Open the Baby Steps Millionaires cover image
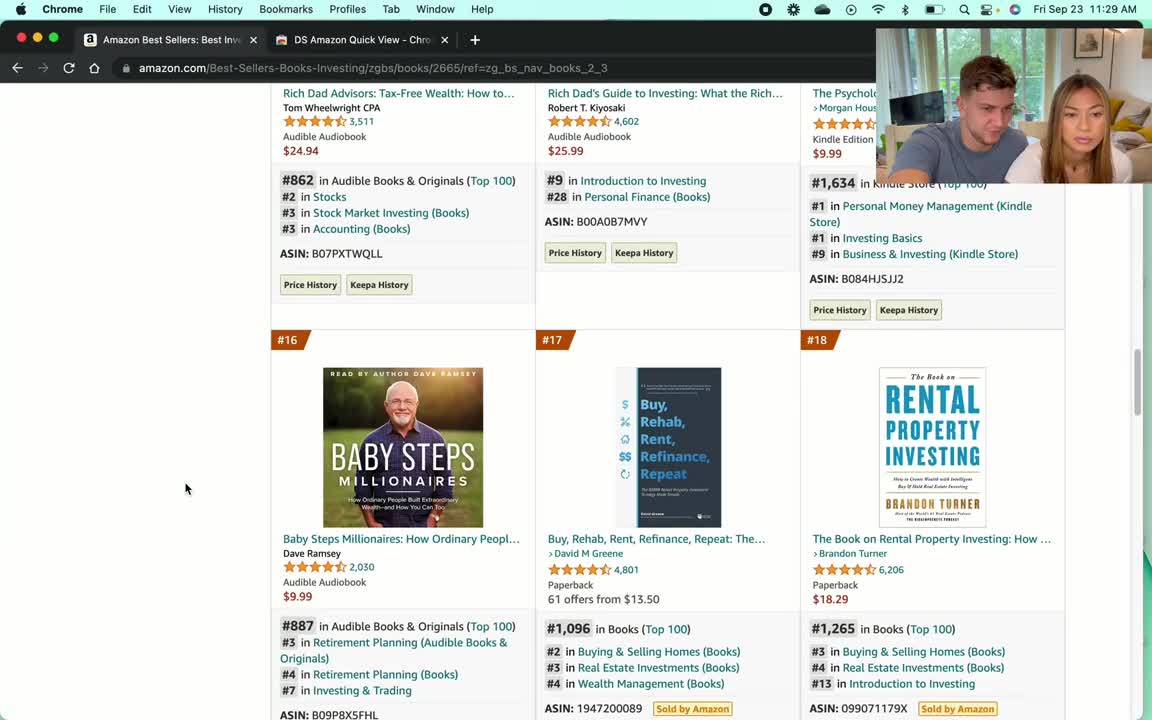 coord(403,447)
